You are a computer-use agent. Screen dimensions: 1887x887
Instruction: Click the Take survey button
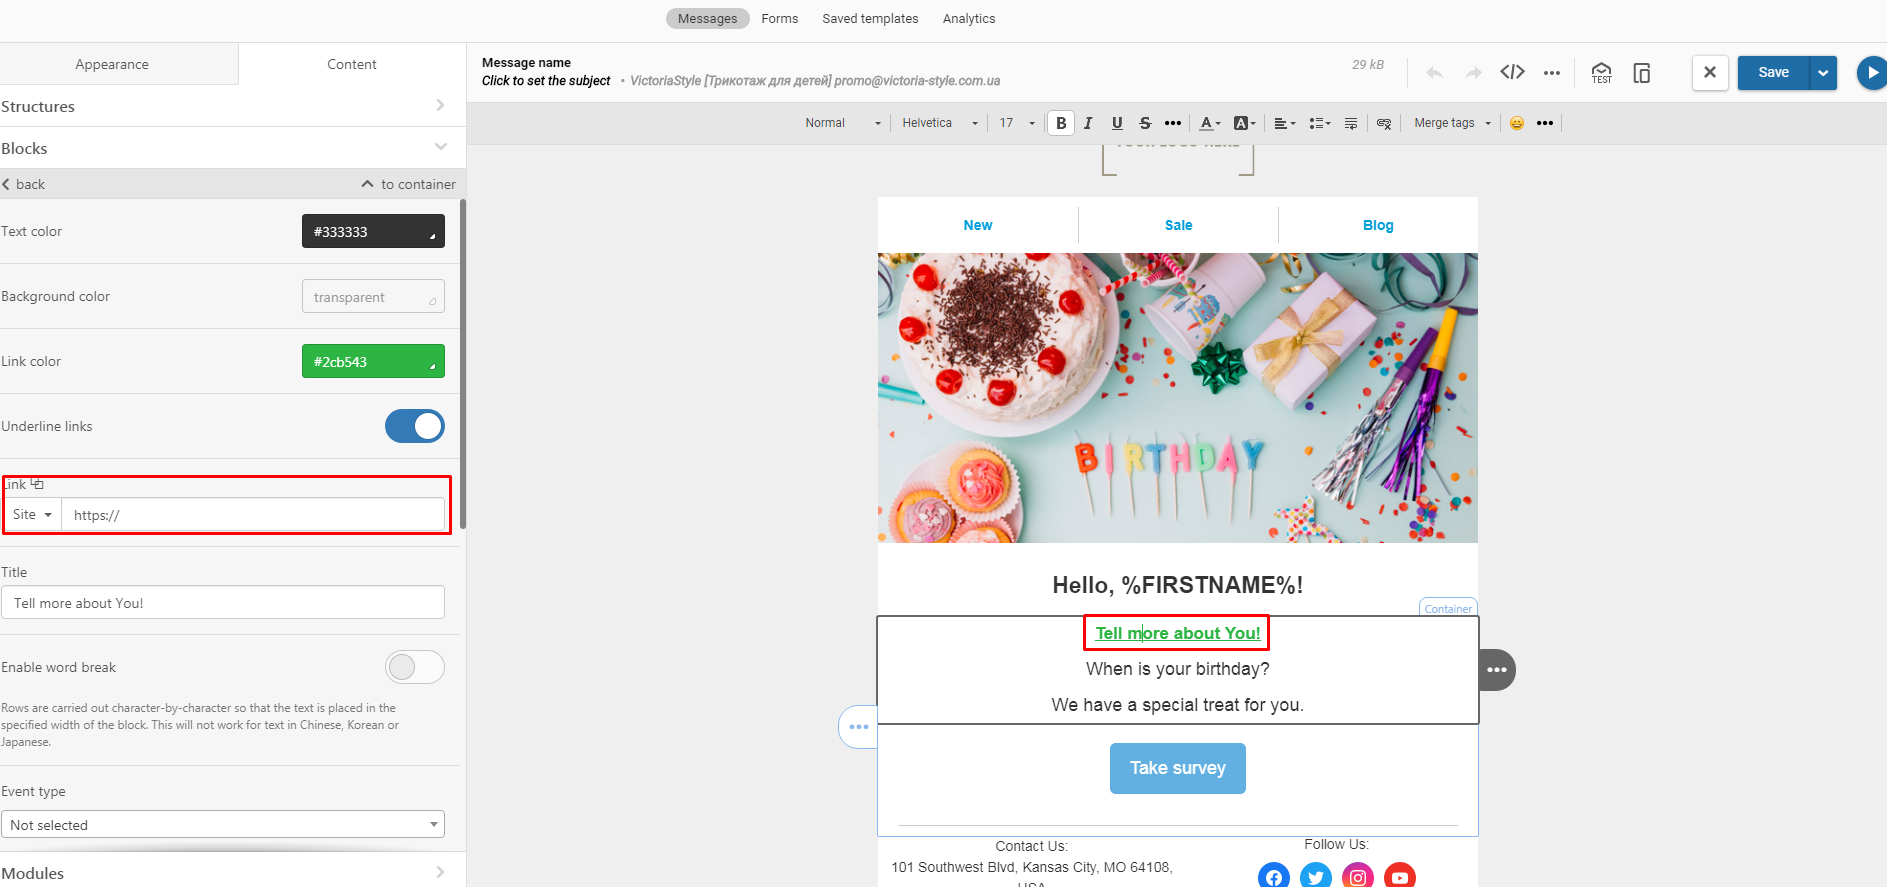[1178, 768]
